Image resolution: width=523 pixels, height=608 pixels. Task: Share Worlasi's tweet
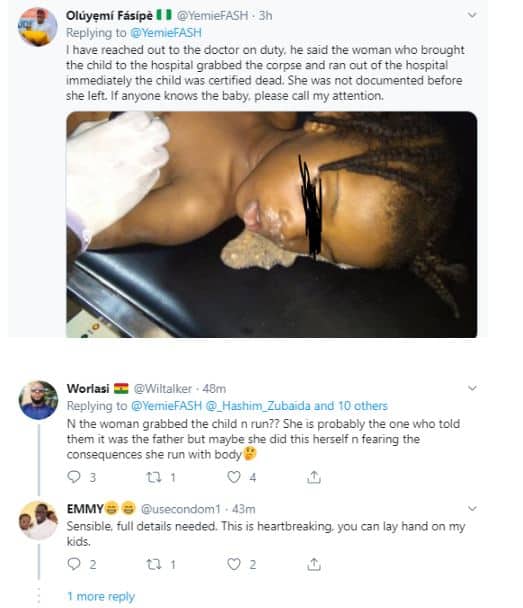pos(314,477)
